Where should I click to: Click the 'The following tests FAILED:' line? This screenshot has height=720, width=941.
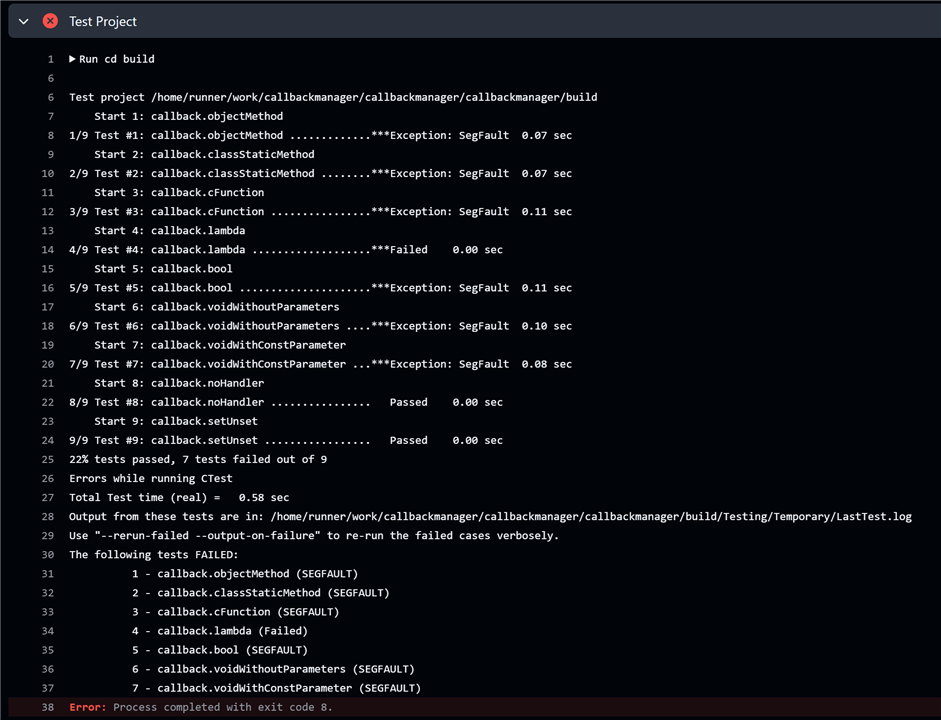click(x=153, y=555)
